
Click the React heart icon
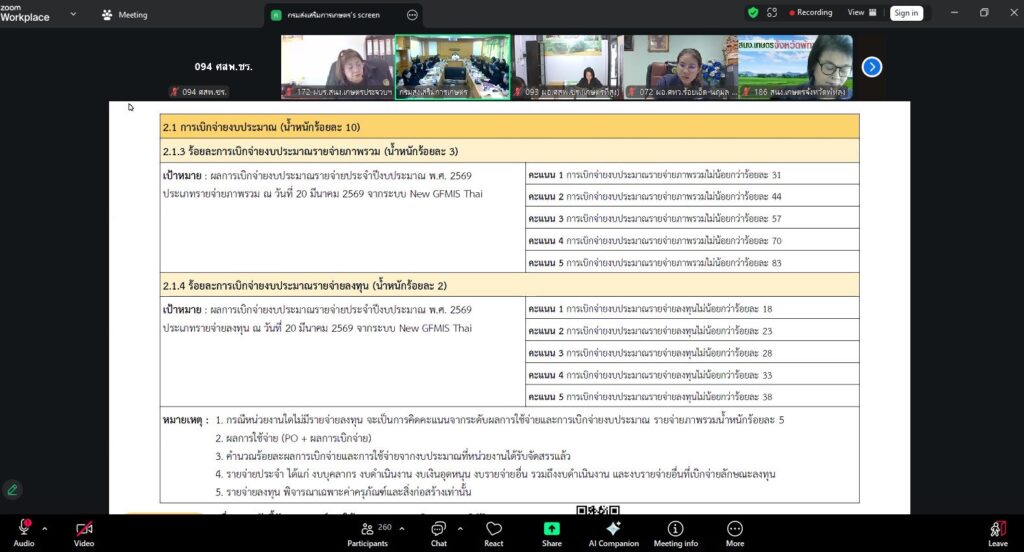click(x=494, y=530)
